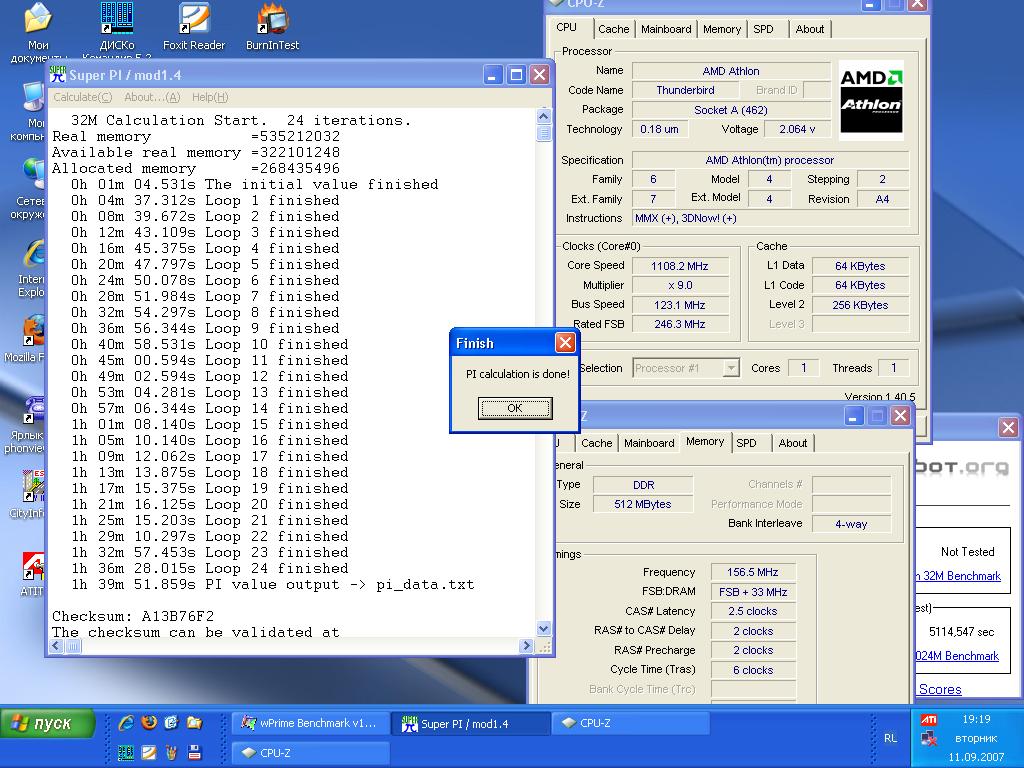Select the CPU tab in upper CPU-Z window
Image resolution: width=1024 pixels, height=768 pixels.
point(566,27)
